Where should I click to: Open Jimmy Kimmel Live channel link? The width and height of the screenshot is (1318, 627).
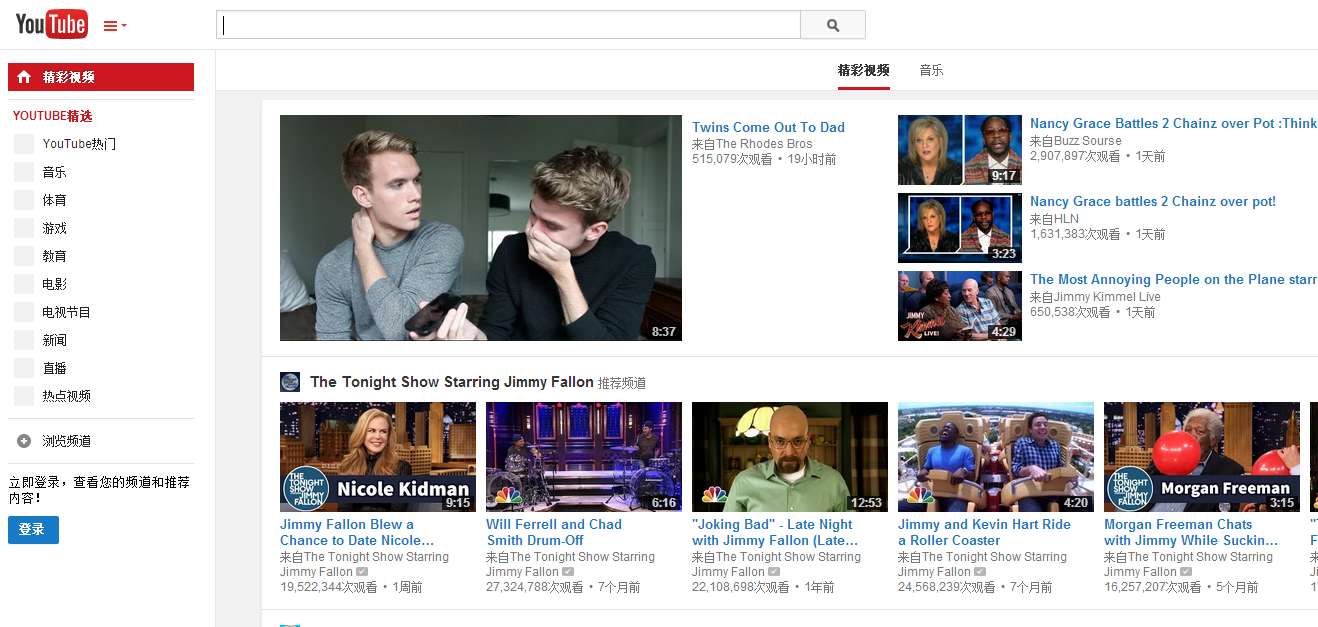pos(1107,297)
